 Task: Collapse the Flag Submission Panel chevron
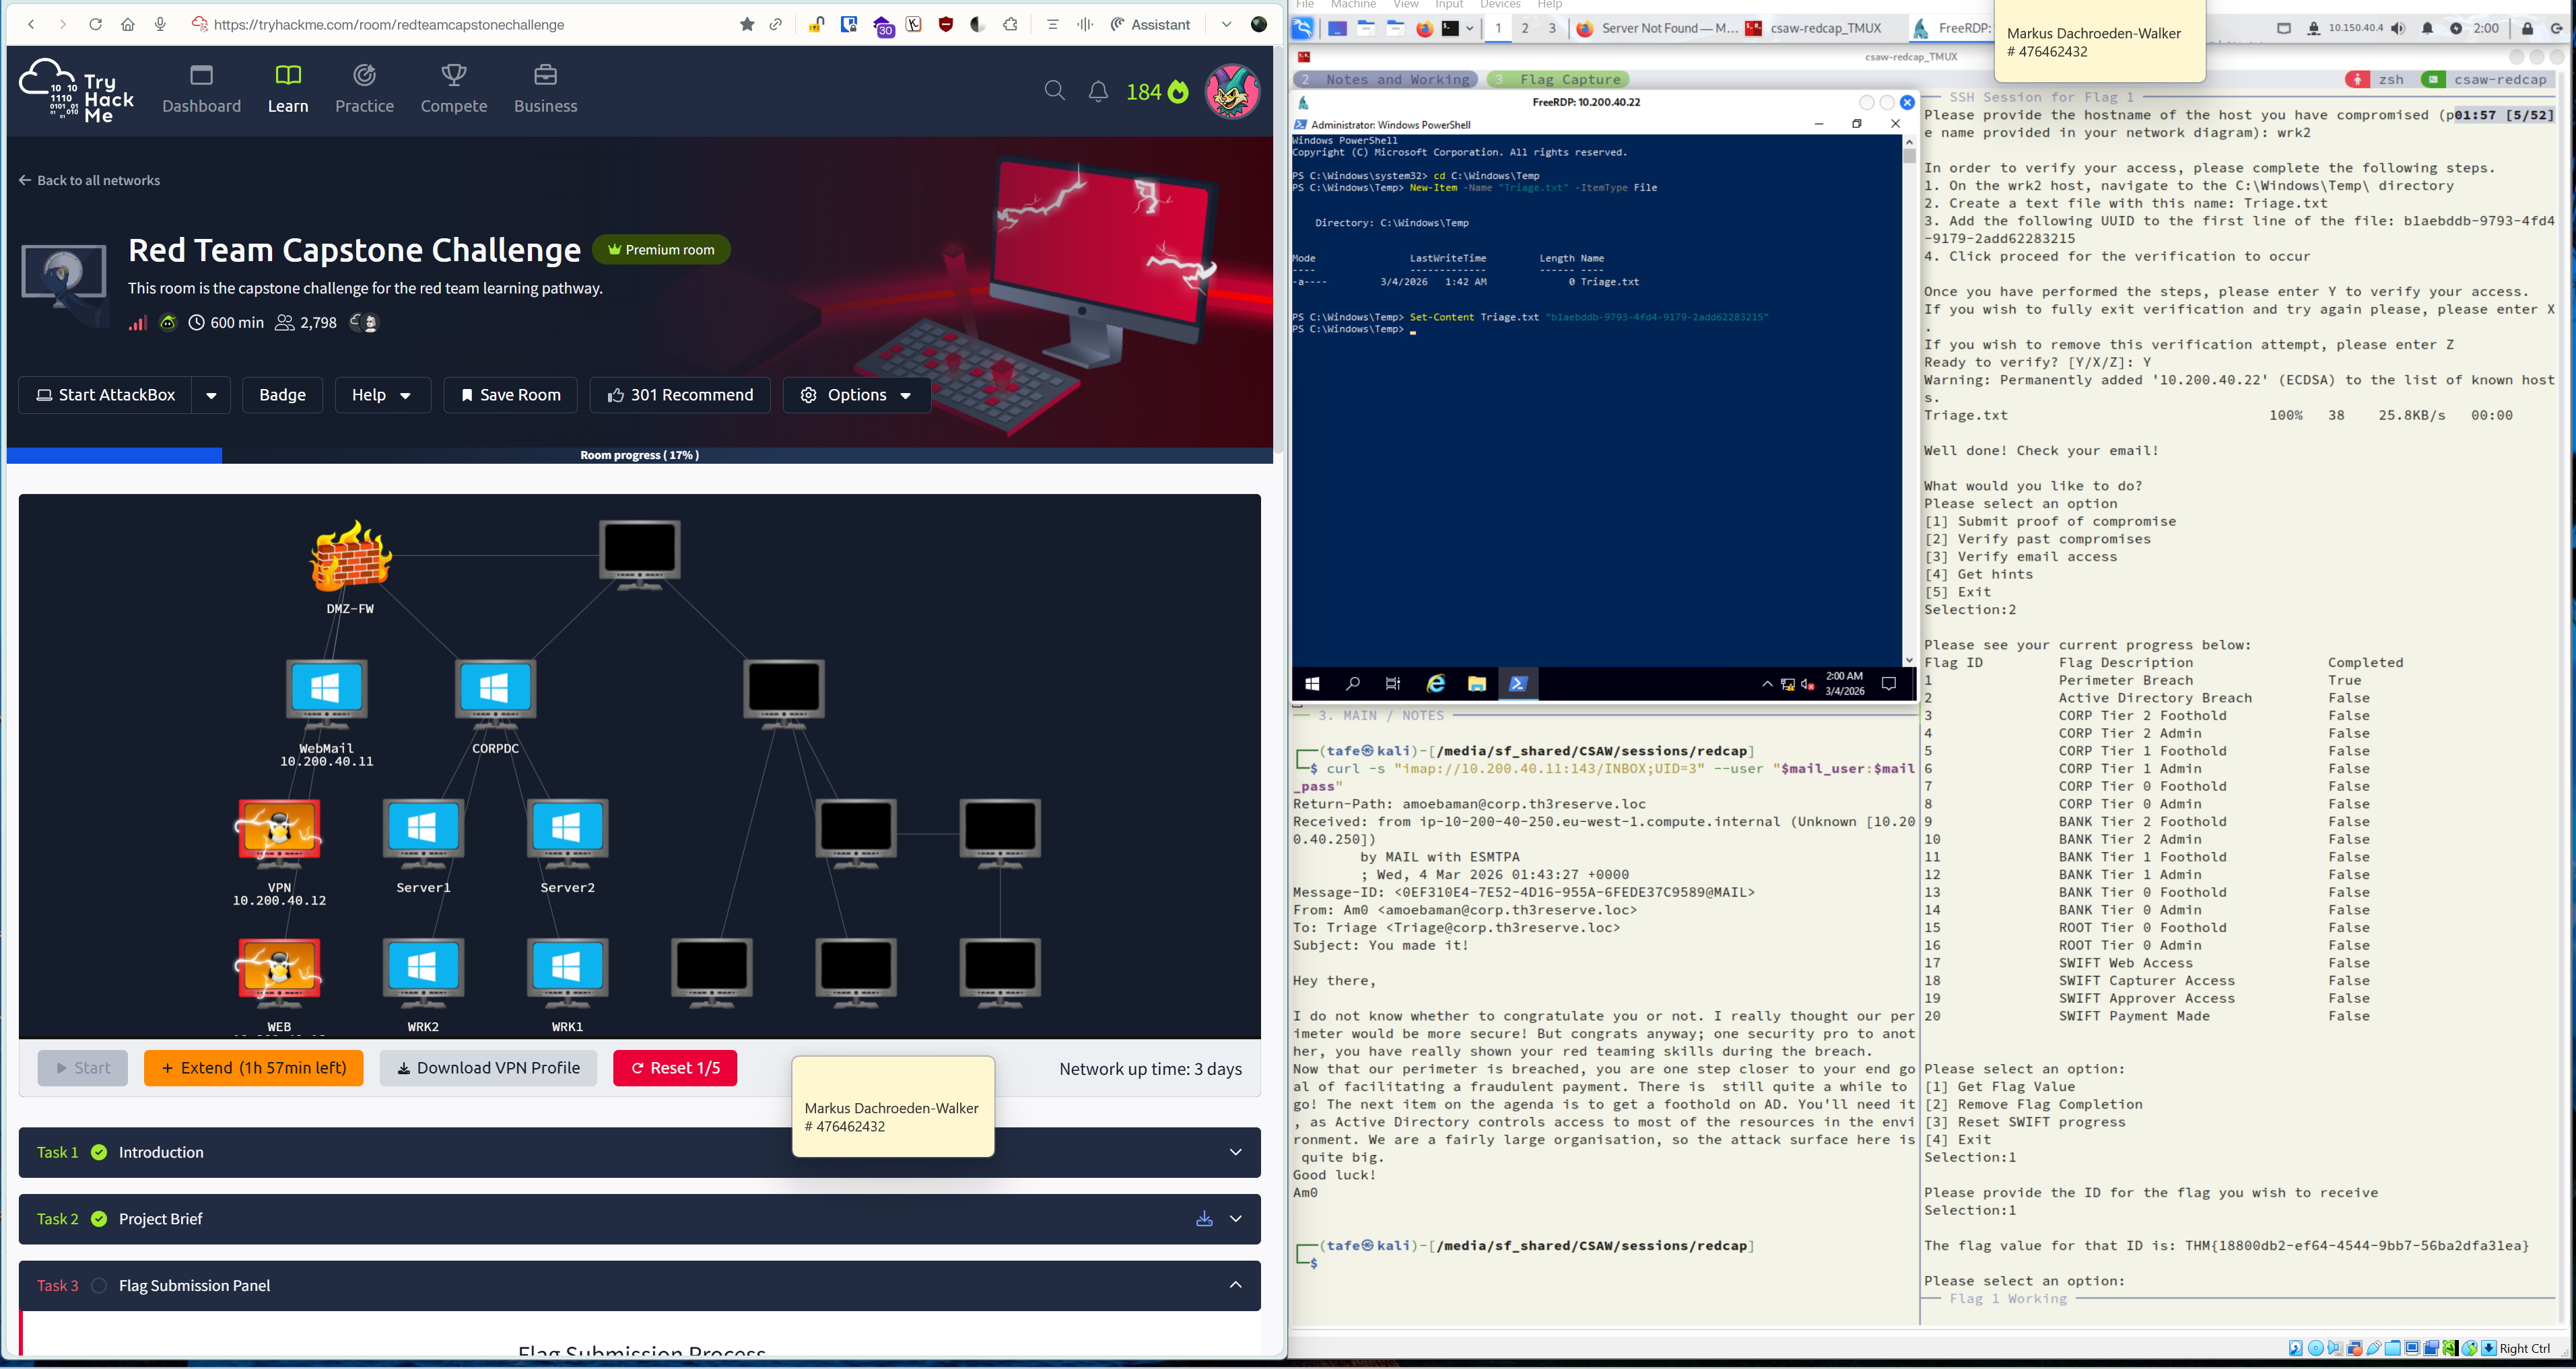point(1235,1285)
